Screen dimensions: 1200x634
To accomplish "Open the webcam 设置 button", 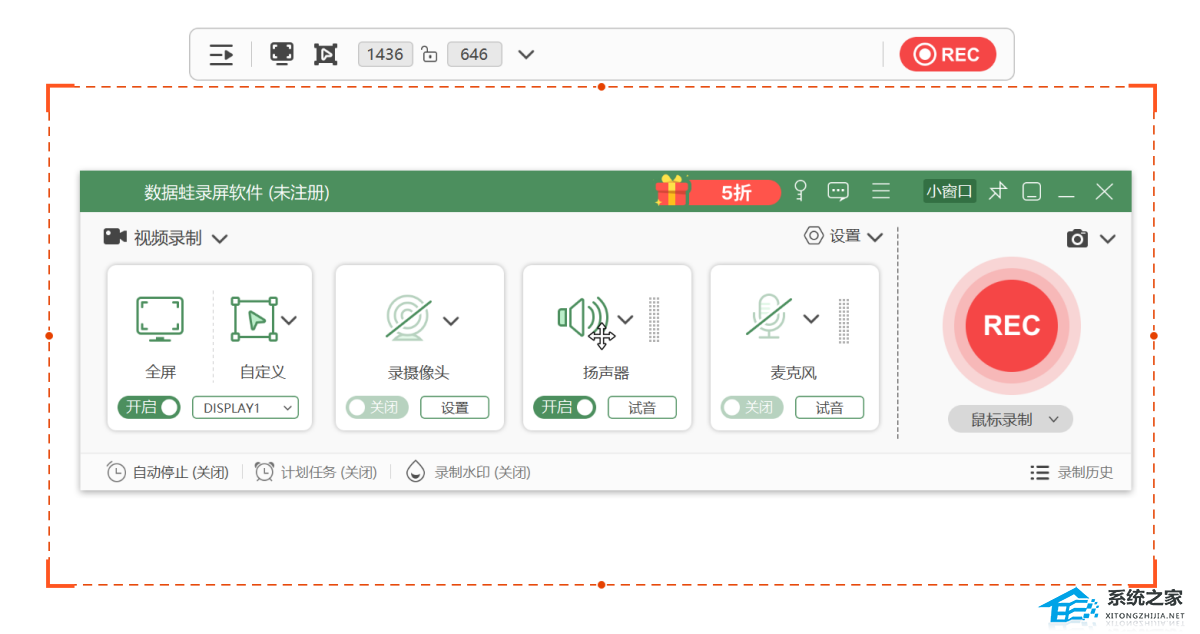I will 455,407.
